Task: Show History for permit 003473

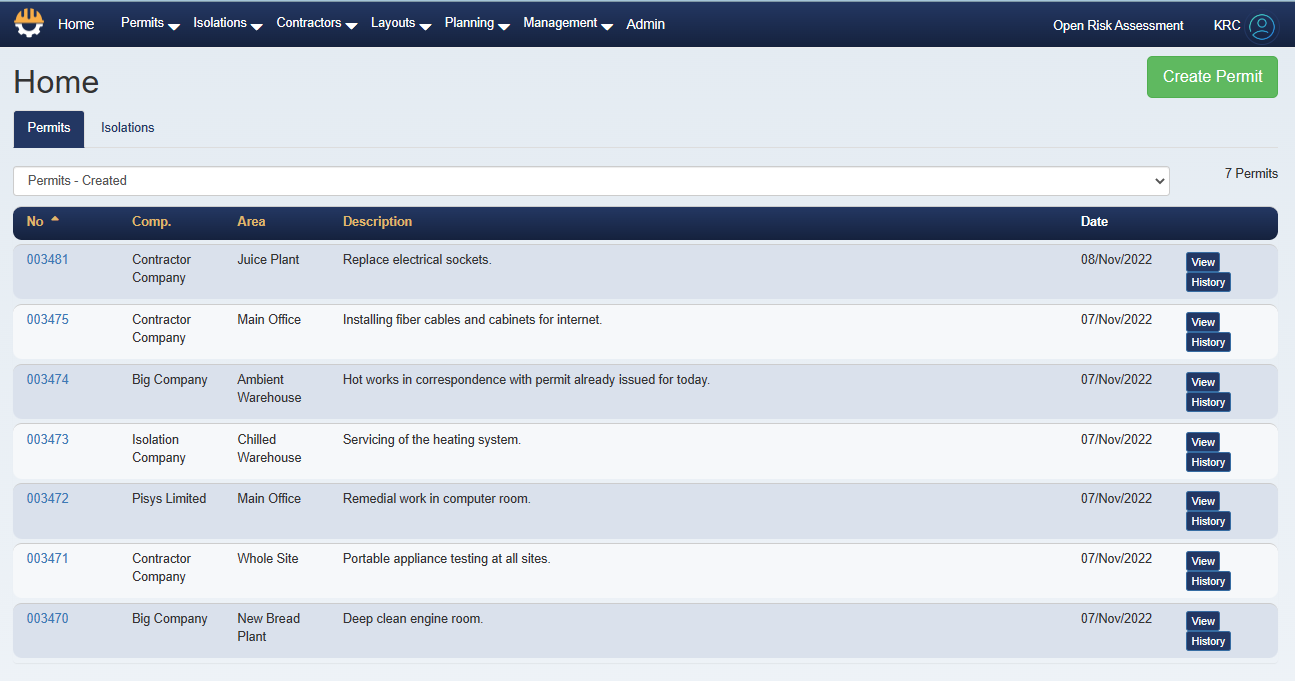Action: (x=1208, y=462)
